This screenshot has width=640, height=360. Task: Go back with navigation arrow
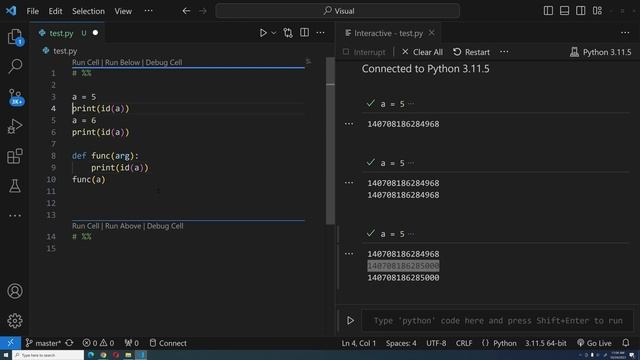click(x=186, y=11)
